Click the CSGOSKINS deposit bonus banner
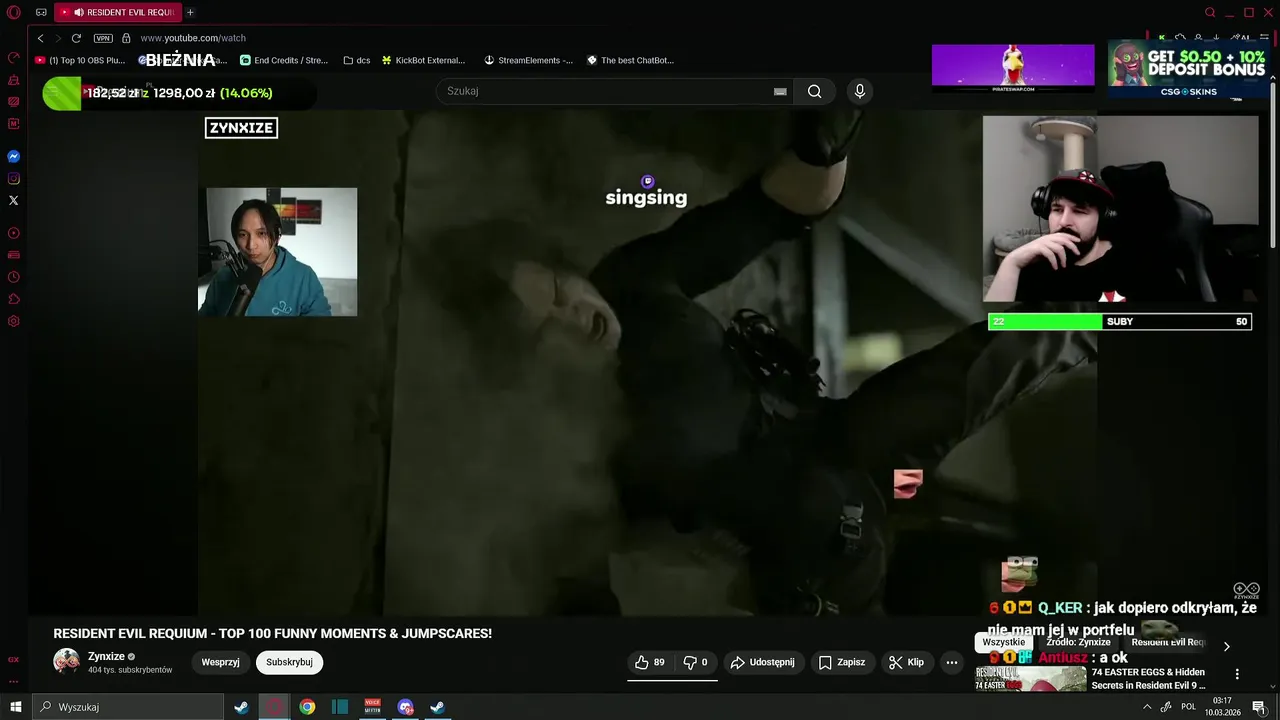The width and height of the screenshot is (1280, 720). pos(1188,70)
